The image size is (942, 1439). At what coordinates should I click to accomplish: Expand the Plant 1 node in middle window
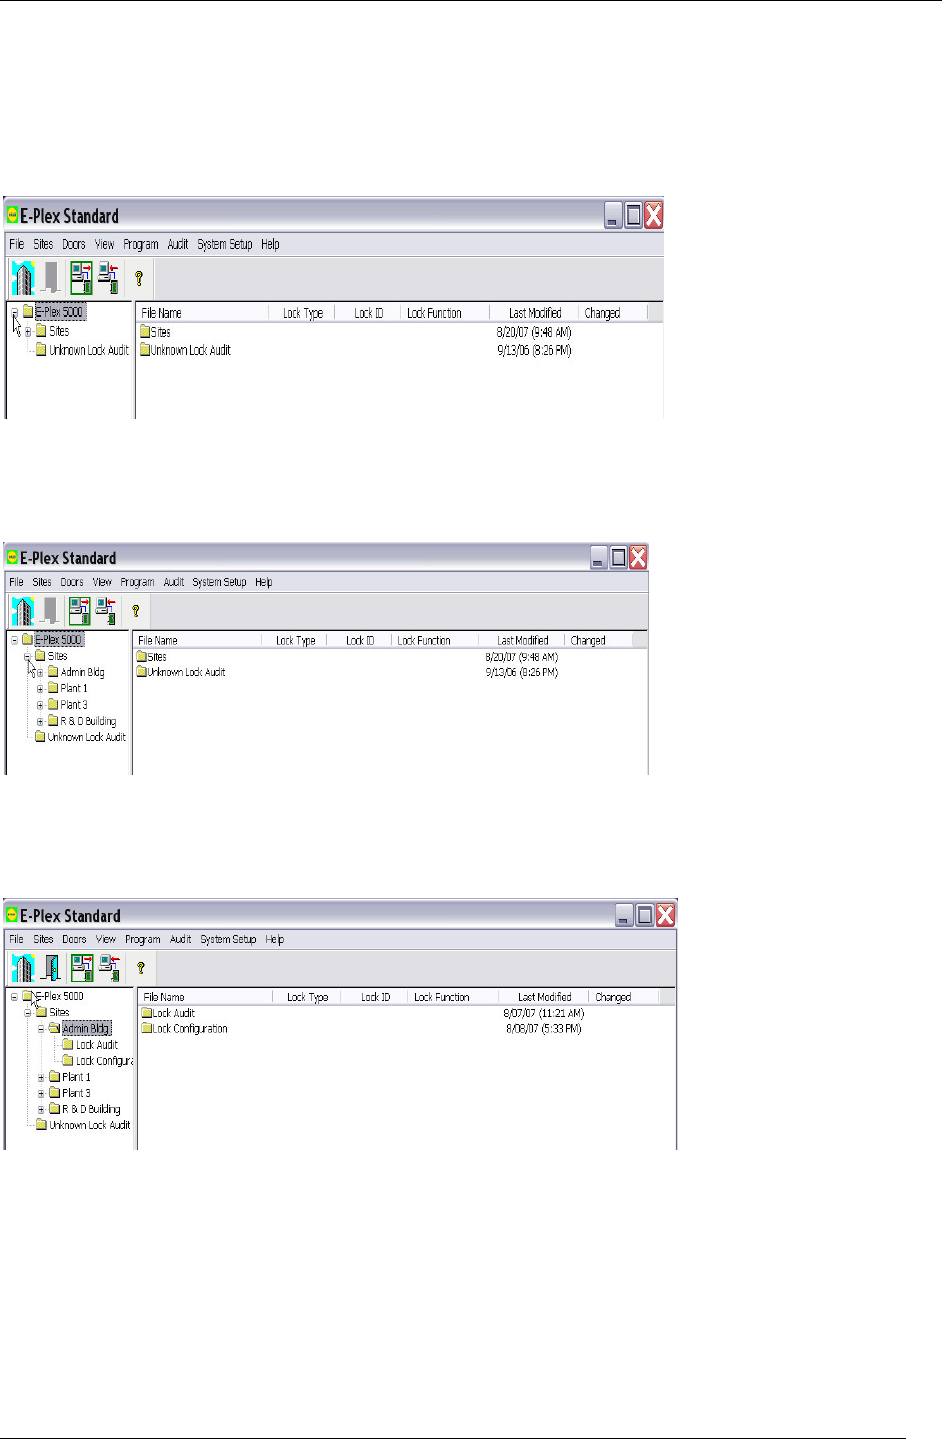40,689
